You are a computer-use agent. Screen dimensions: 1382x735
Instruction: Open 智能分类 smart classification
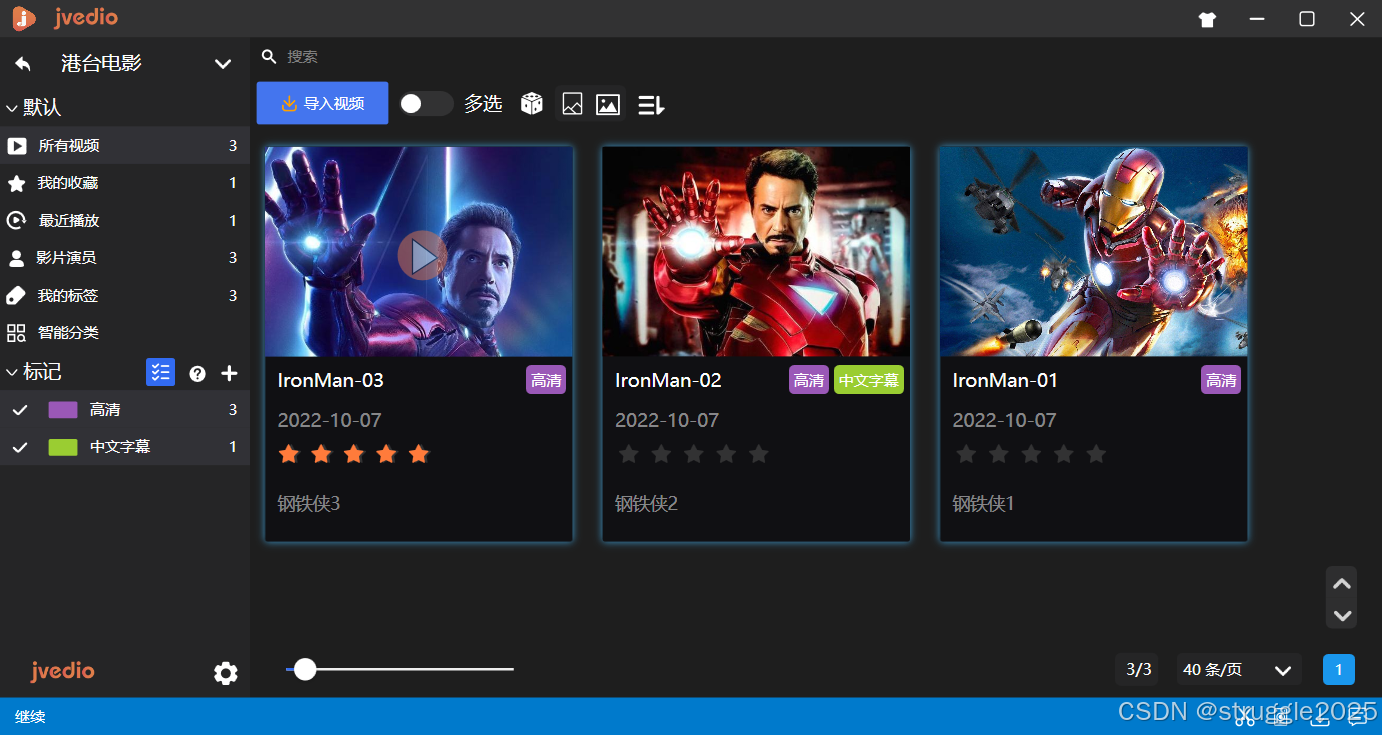(x=125, y=333)
